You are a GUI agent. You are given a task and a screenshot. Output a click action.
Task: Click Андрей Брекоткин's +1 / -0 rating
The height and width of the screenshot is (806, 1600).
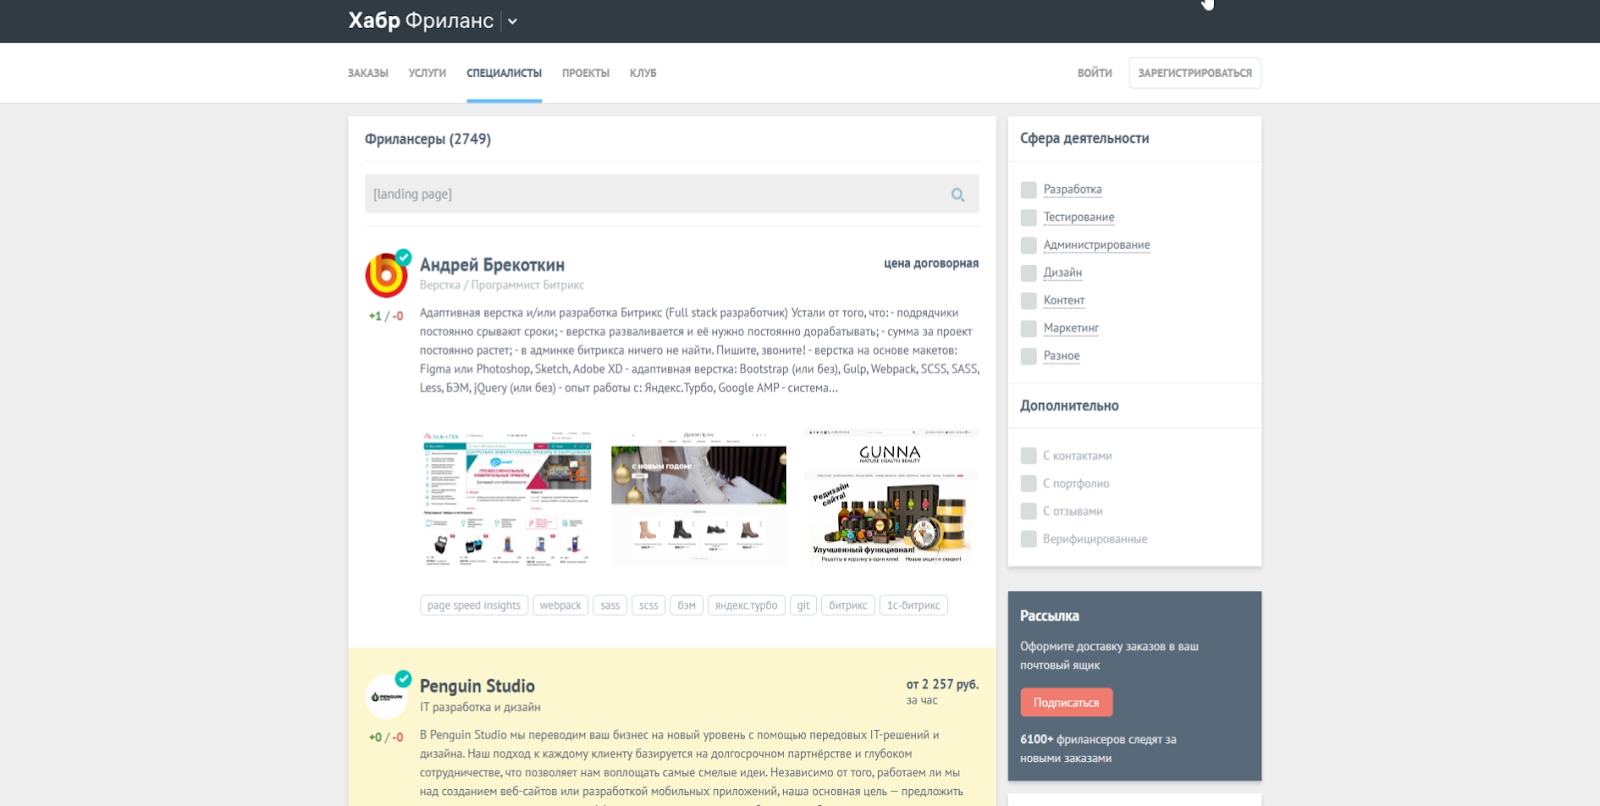point(386,316)
